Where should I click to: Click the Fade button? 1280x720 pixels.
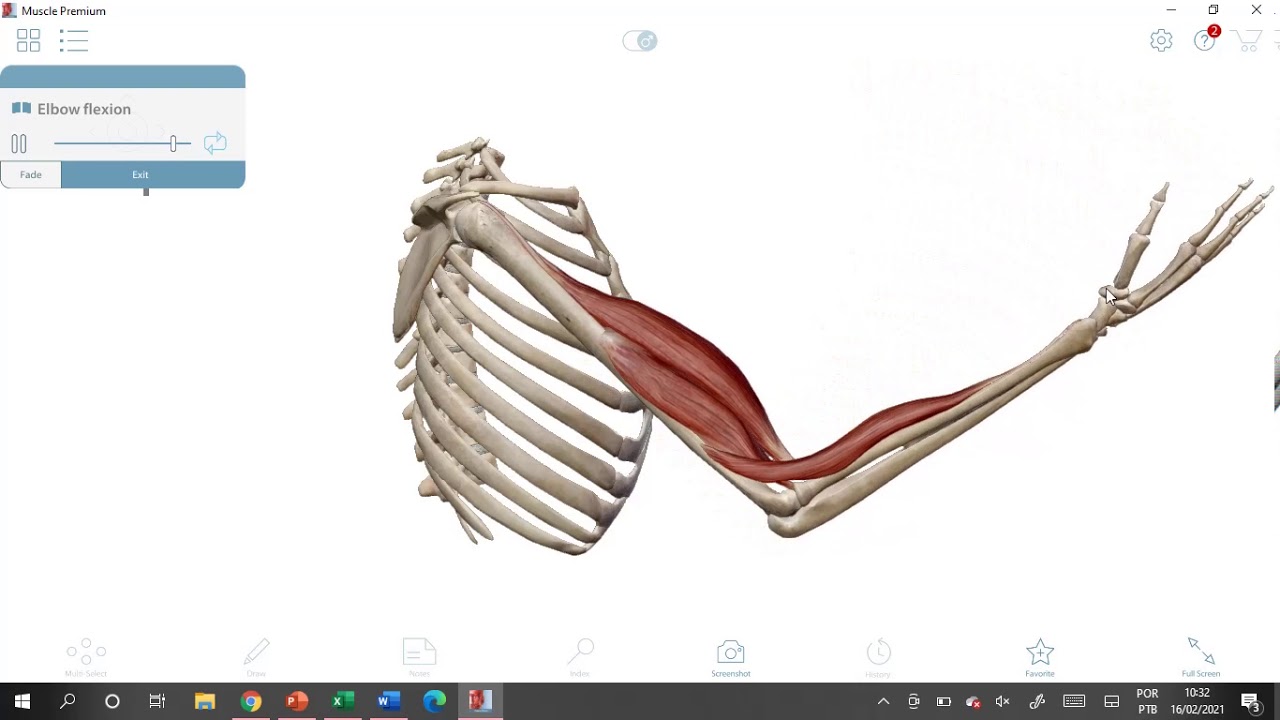coord(31,175)
